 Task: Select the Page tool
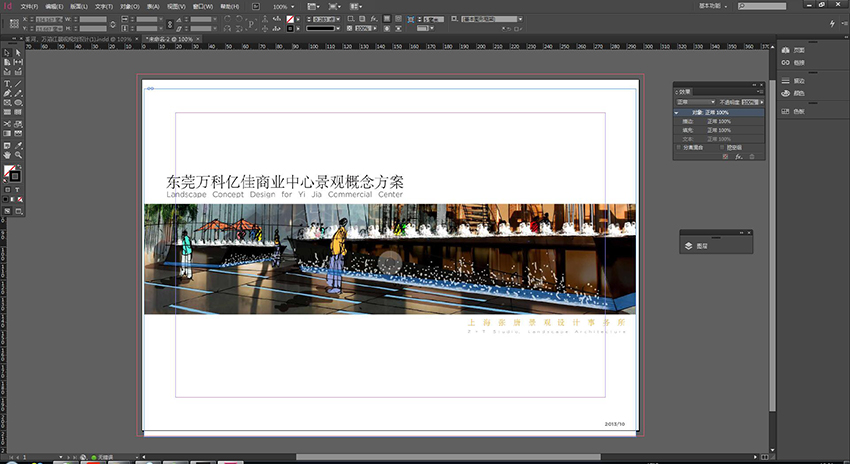[7, 62]
